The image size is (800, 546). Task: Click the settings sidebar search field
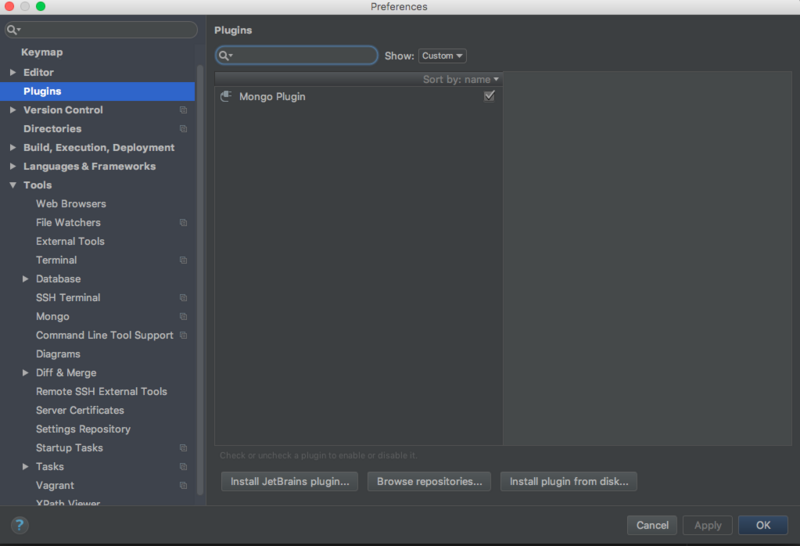[x=101, y=30]
